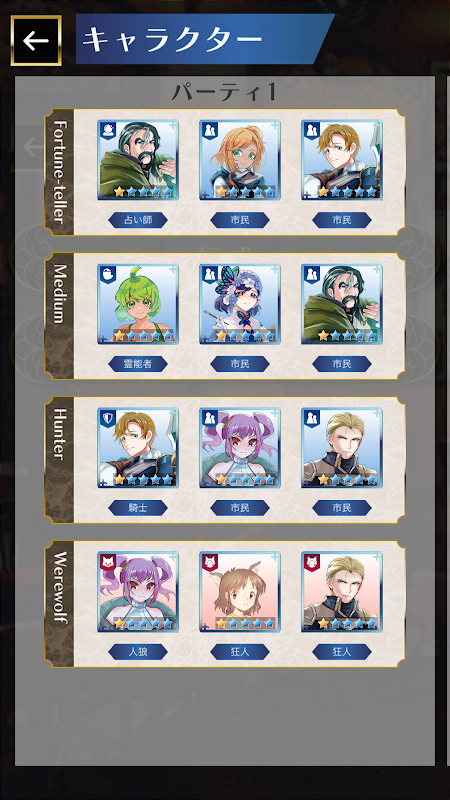Click star rating on blond man in Hunter row
Viewport: 450px width, 800px height.
click(347, 480)
